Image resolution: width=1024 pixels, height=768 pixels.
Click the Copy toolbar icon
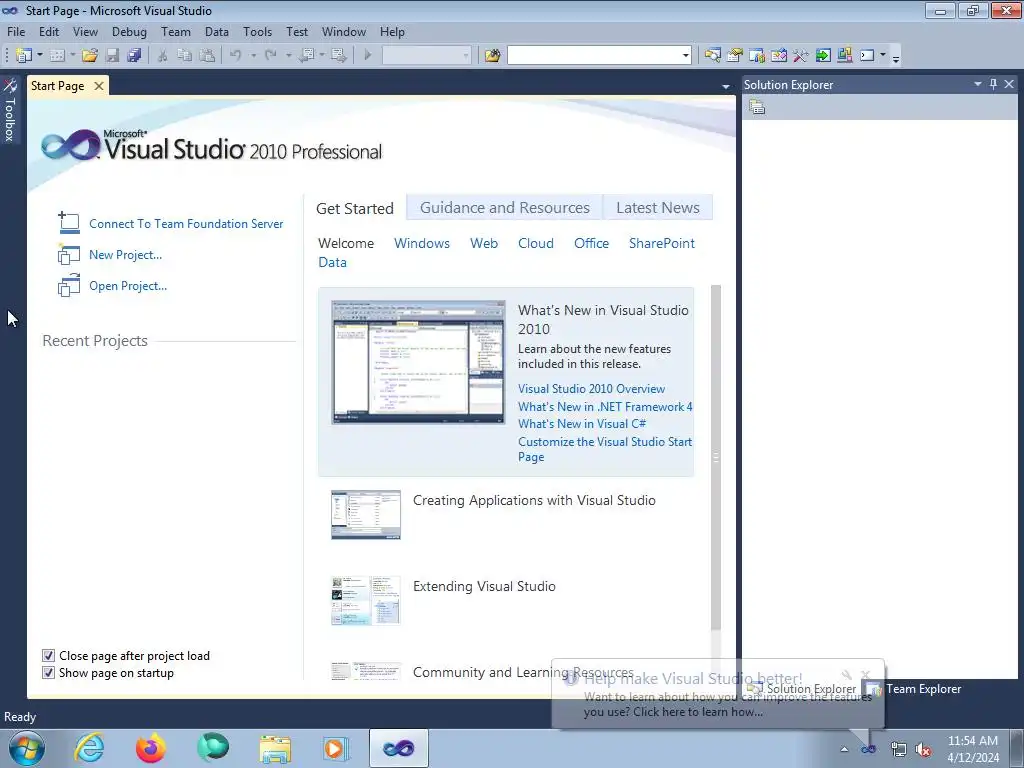(x=185, y=56)
